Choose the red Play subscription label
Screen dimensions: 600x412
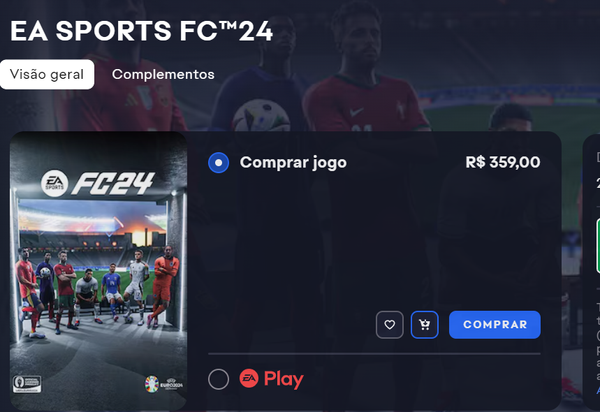284,379
